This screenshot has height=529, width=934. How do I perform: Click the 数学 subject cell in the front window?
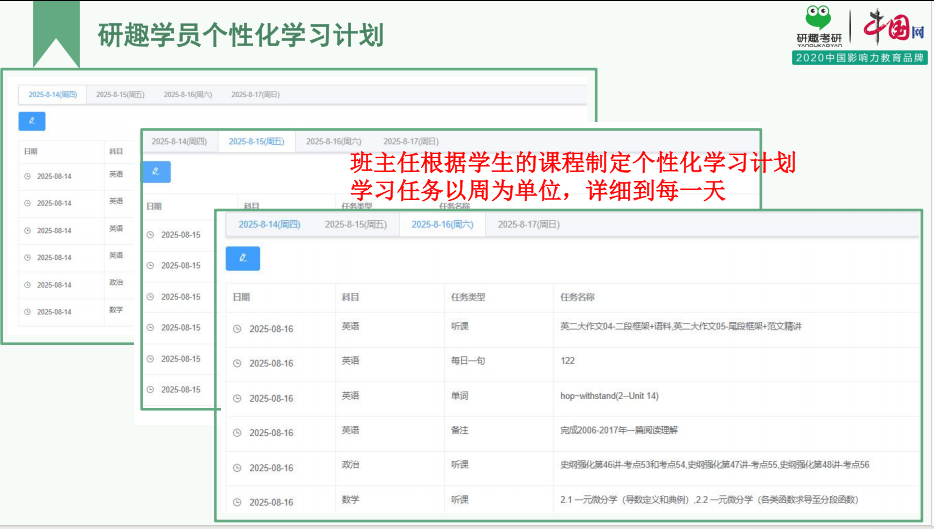point(350,500)
